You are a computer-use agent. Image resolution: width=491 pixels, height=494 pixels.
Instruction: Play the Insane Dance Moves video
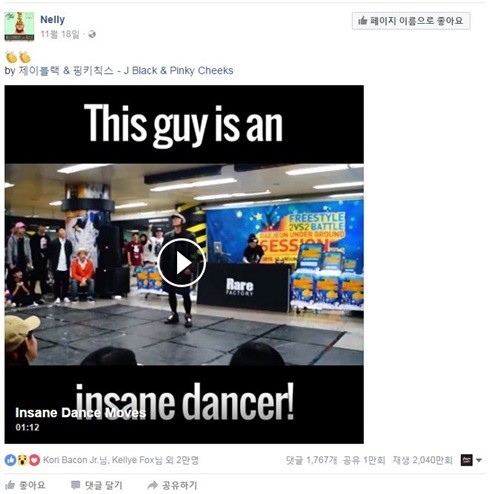(x=181, y=263)
